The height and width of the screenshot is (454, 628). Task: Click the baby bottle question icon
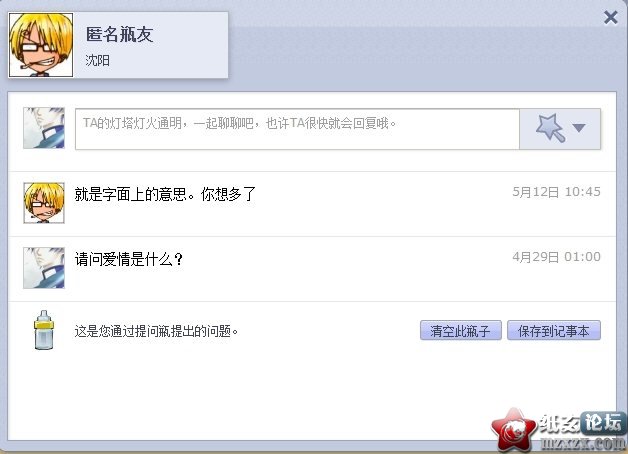pos(44,330)
